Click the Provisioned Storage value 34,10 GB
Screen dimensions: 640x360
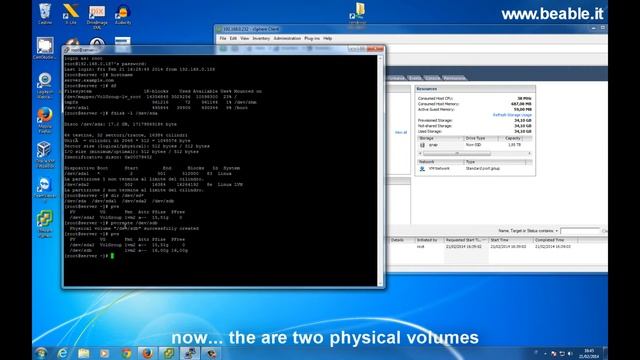tap(523, 120)
